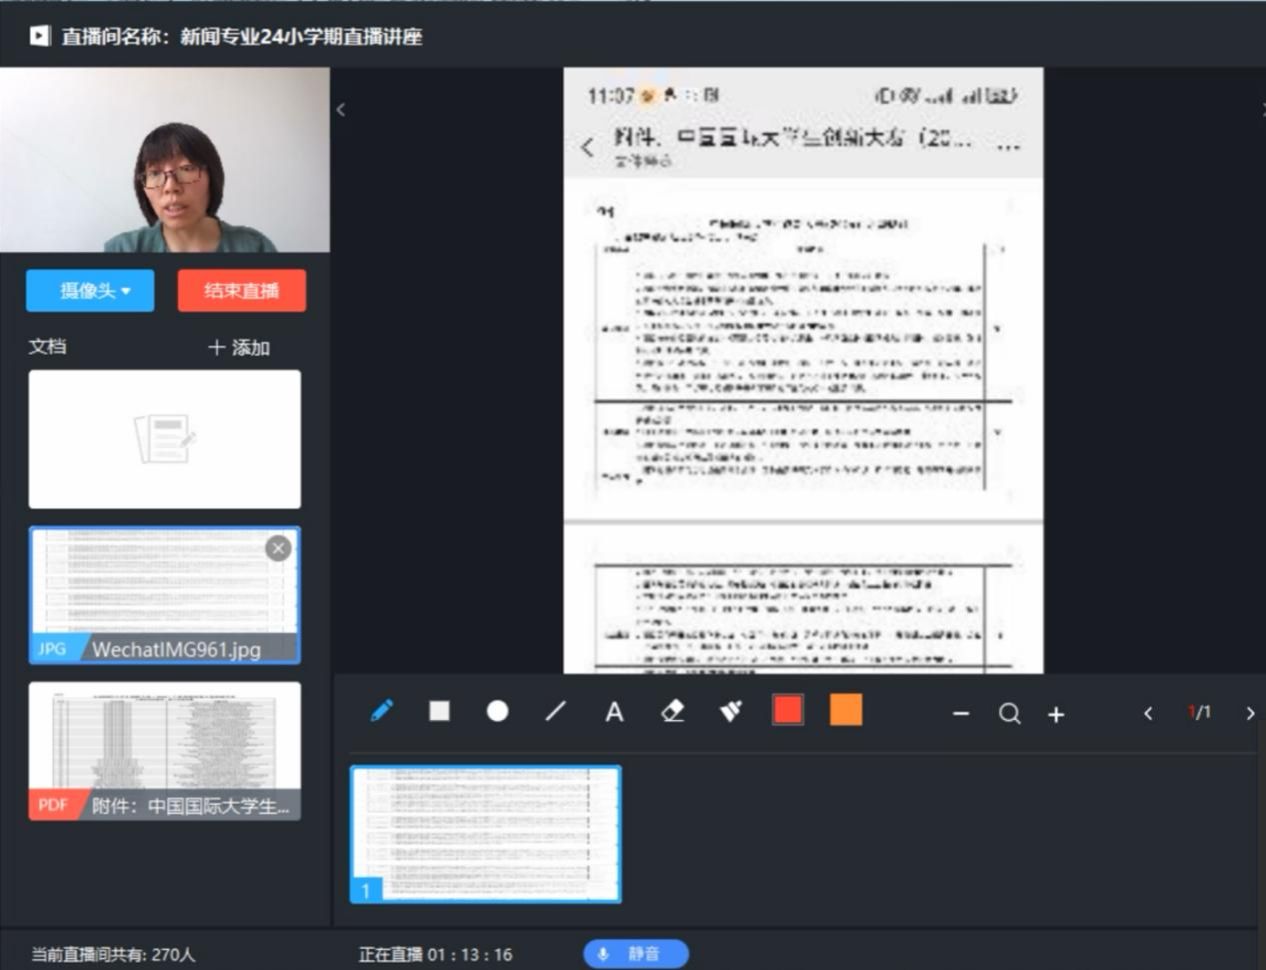Select the text annotation tool
1266x970 pixels.
pyautogui.click(x=614, y=712)
